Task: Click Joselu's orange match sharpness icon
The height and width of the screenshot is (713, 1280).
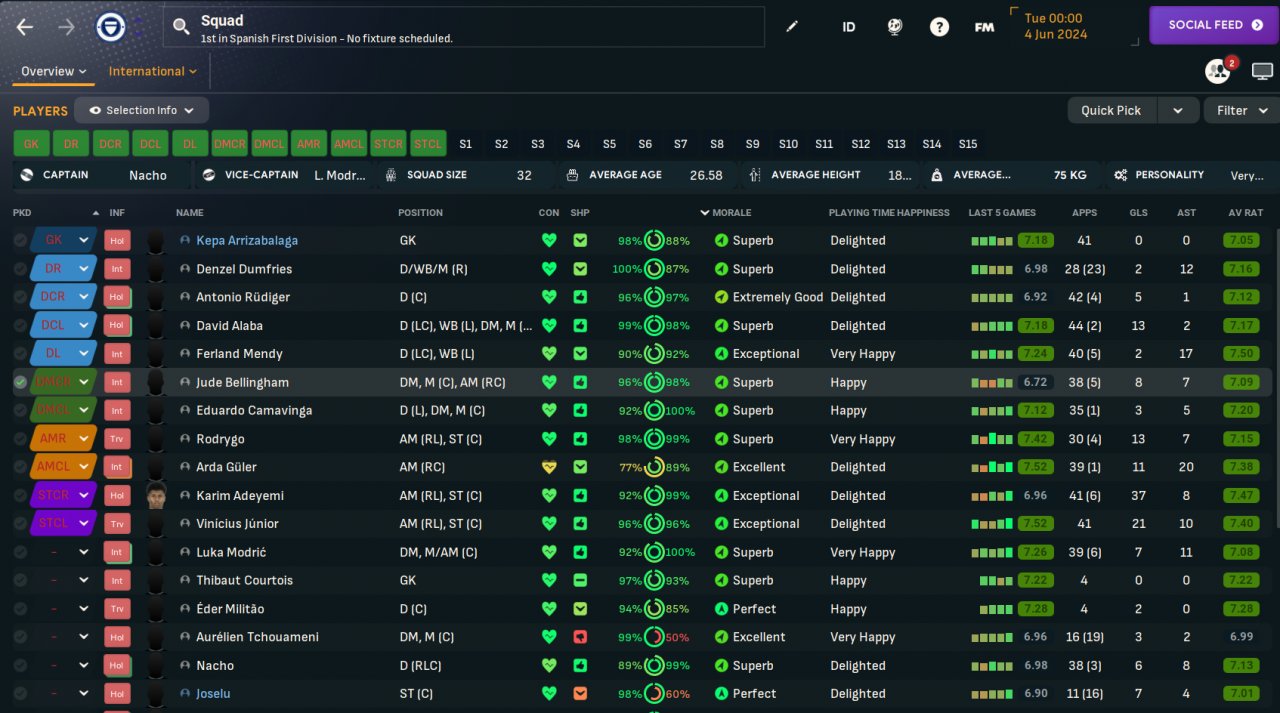Action: pyautogui.click(x=580, y=694)
